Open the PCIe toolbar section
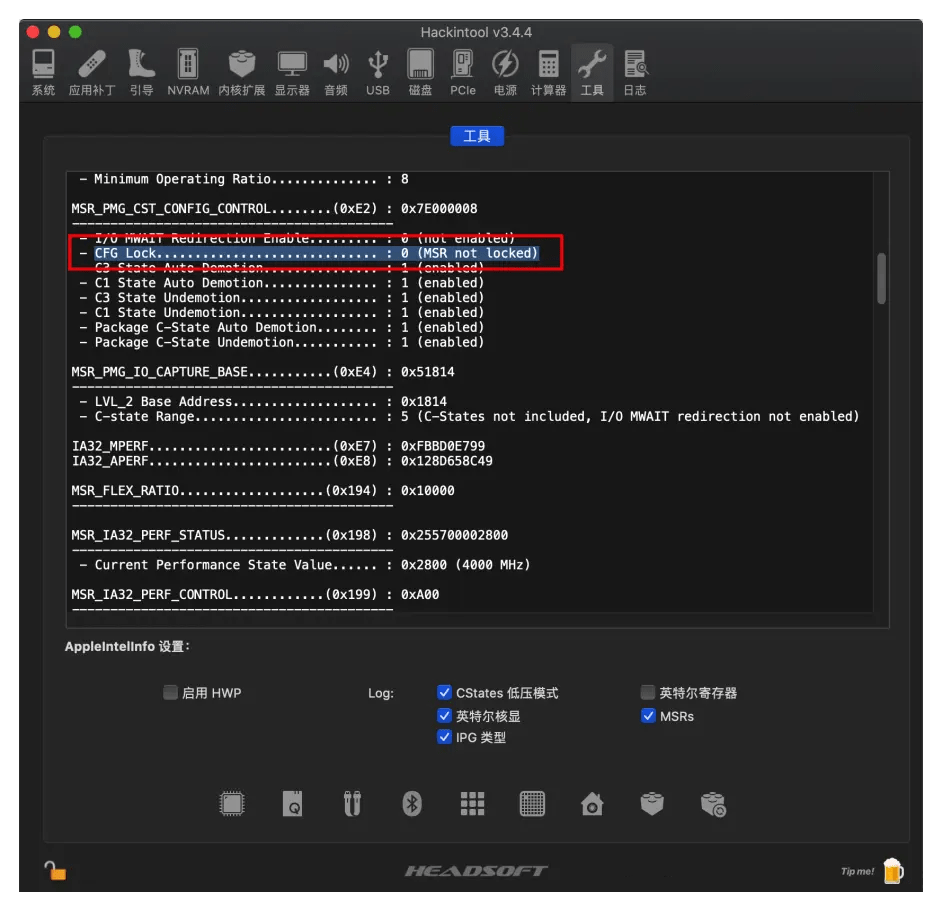Viewport: 942px width, 916px height. pos(463,72)
